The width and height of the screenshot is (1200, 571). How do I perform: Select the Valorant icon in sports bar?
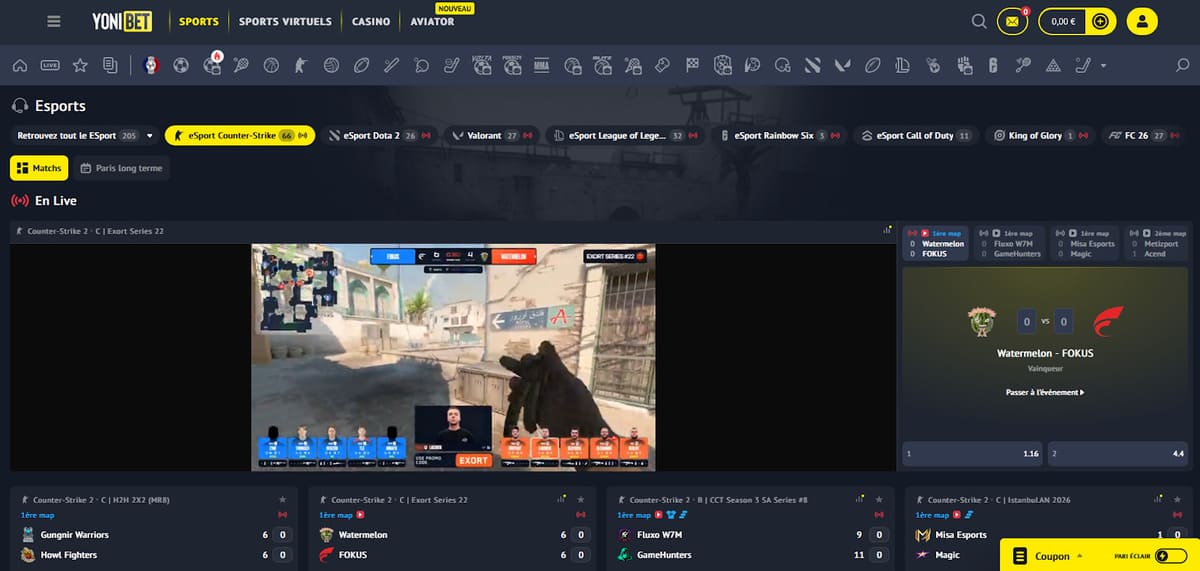[842, 66]
